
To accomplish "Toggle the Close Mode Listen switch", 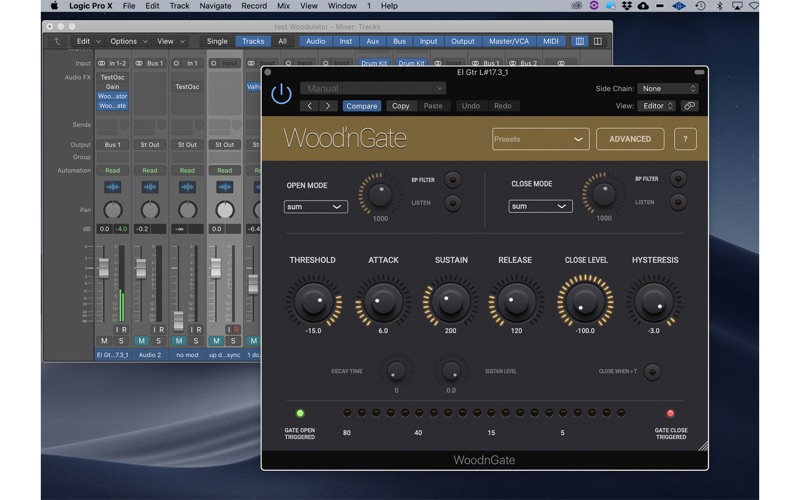I will (678, 203).
